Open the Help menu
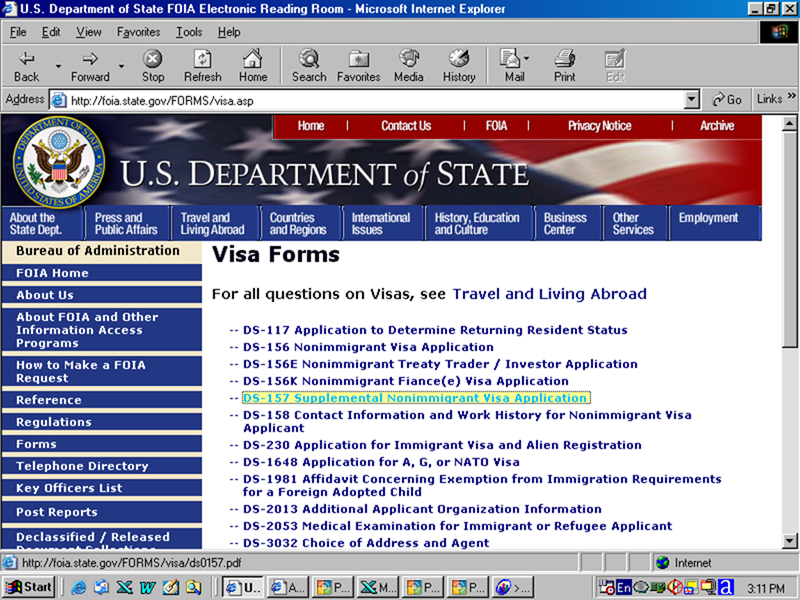800x600 pixels. click(x=229, y=32)
